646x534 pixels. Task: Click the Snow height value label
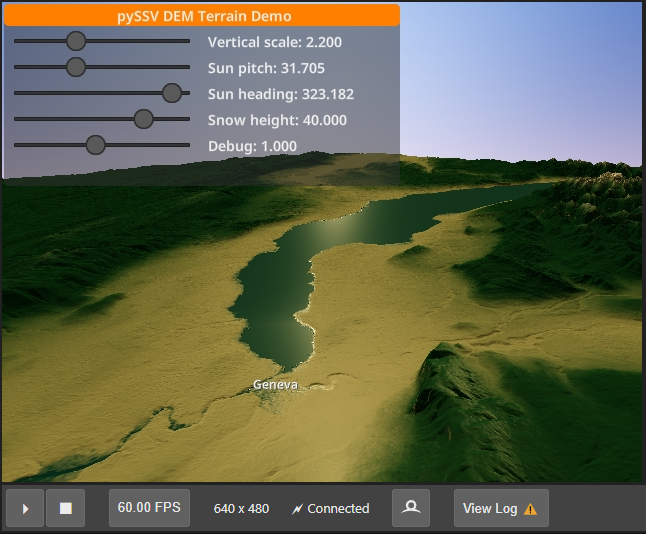point(277,120)
